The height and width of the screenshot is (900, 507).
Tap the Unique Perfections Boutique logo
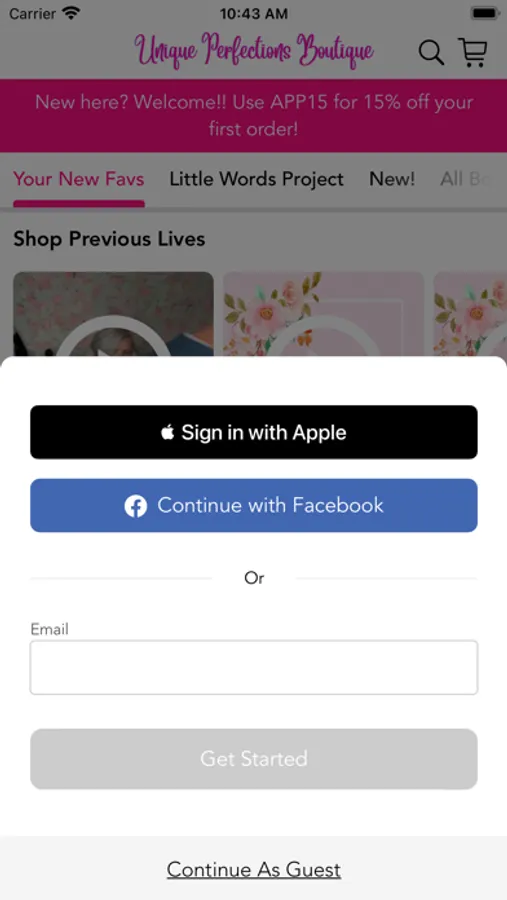tap(254, 51)
